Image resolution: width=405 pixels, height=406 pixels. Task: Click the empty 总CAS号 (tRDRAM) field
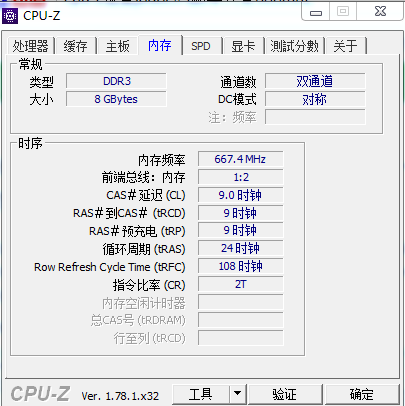(240, 320)
